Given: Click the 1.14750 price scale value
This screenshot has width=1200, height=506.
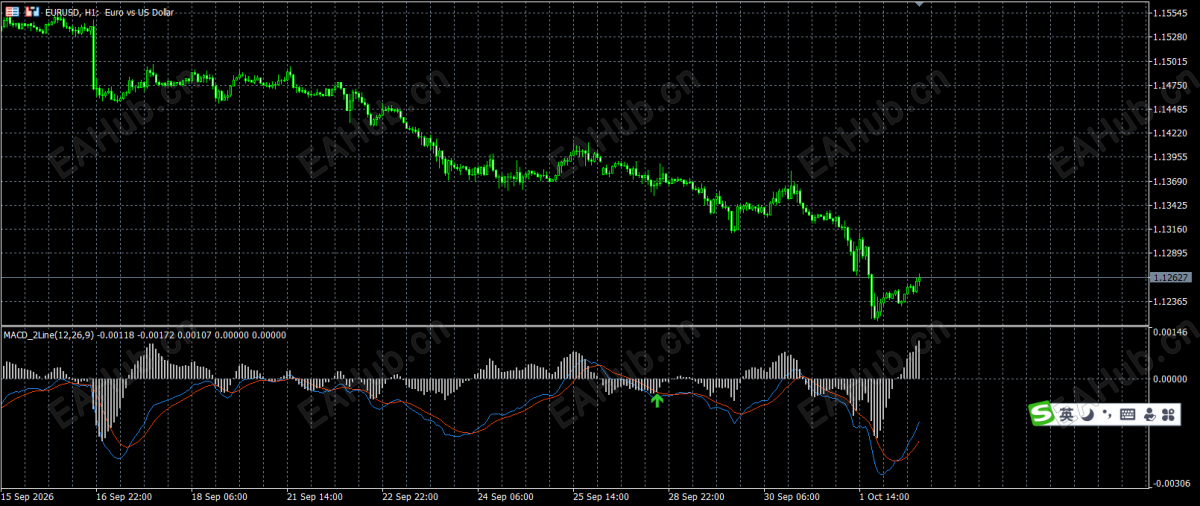Looking at the screenshot, I should coord(1168,85).
